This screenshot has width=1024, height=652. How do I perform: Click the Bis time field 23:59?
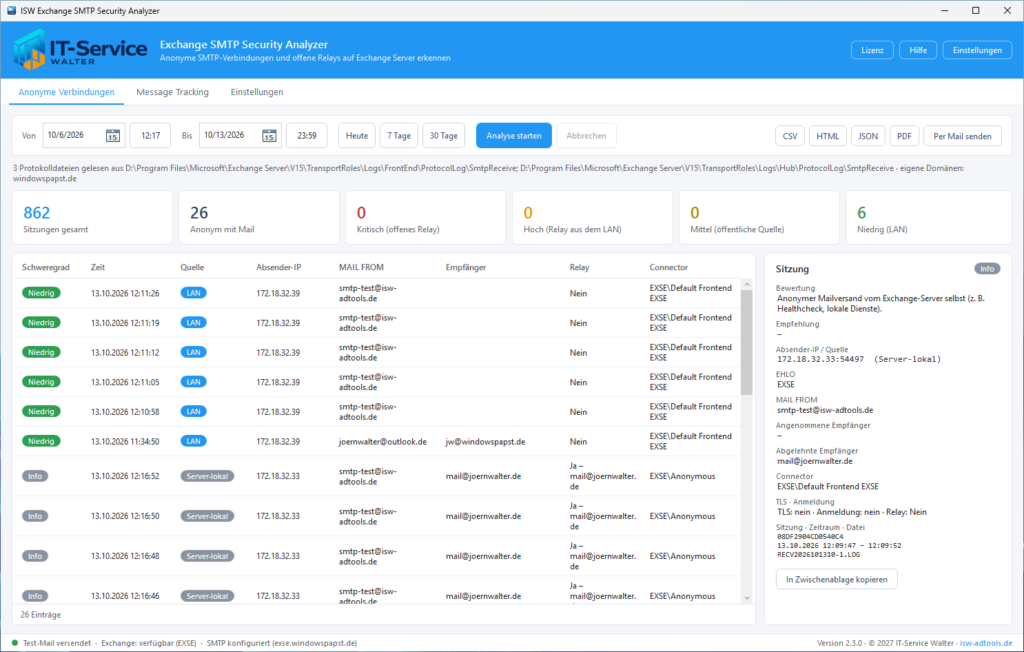[x=307, y=136]
